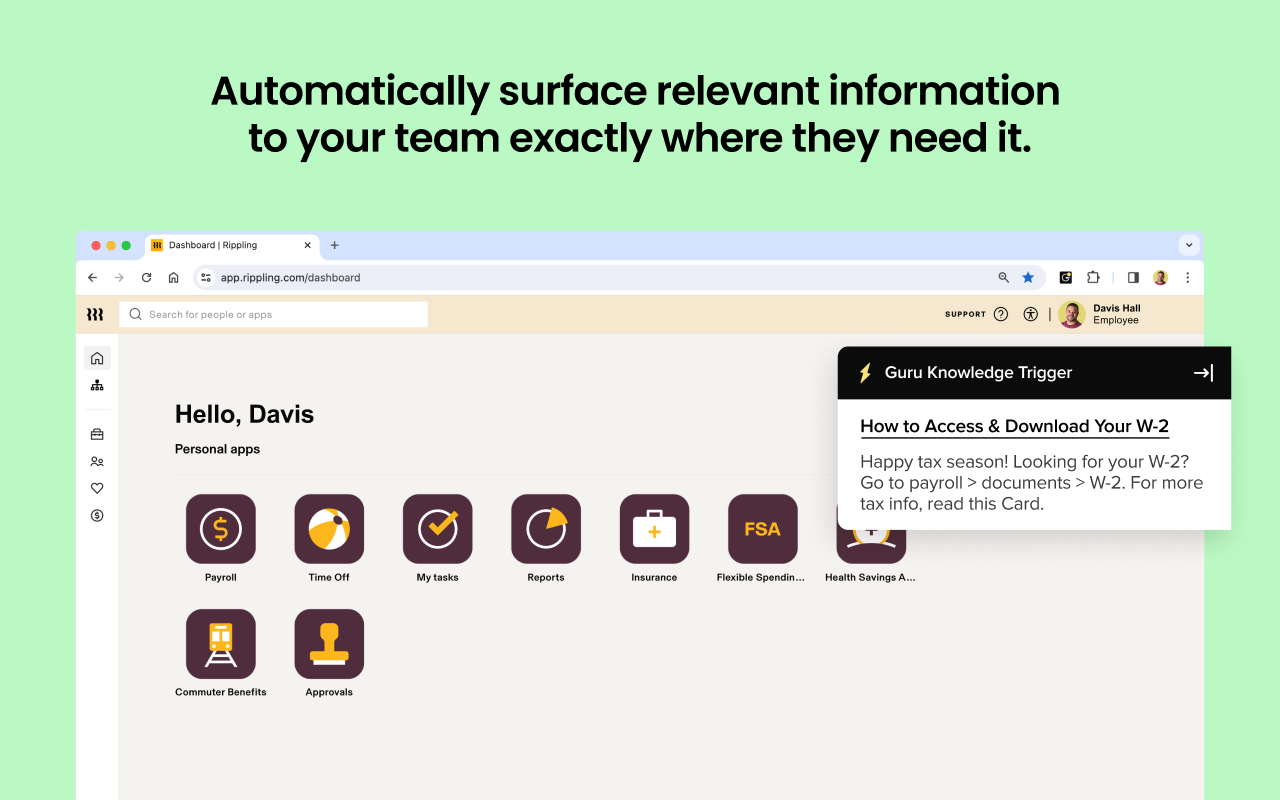Click the browser home button
The width and height of the screenshot is (1280, 800).
[174, 277]
